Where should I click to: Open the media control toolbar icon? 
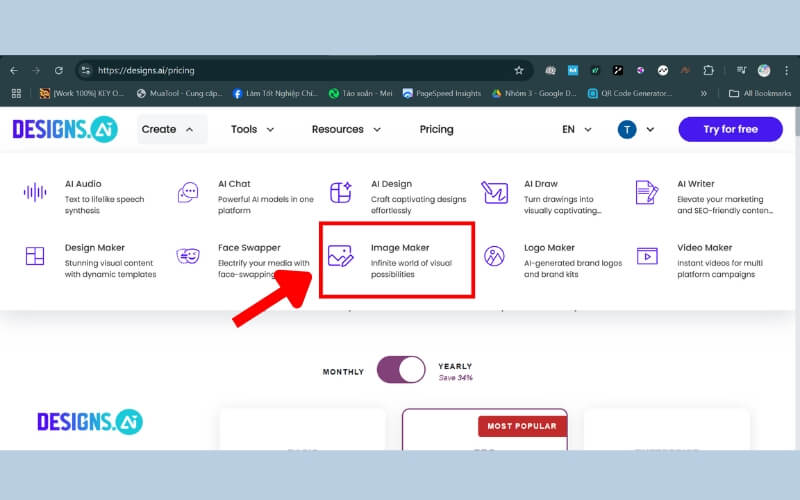tap(741, 70)
